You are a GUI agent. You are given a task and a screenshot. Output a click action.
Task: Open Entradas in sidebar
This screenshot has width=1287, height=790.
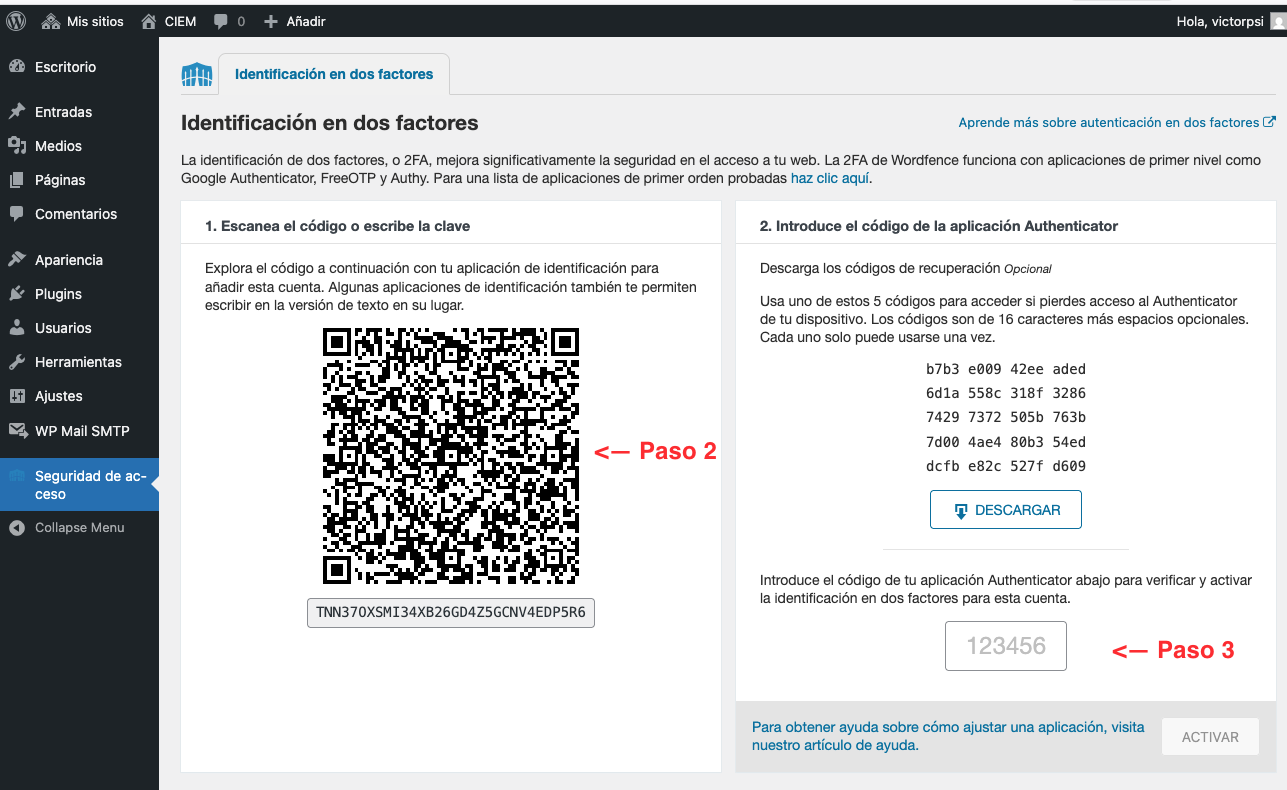[x=63, y=112]
